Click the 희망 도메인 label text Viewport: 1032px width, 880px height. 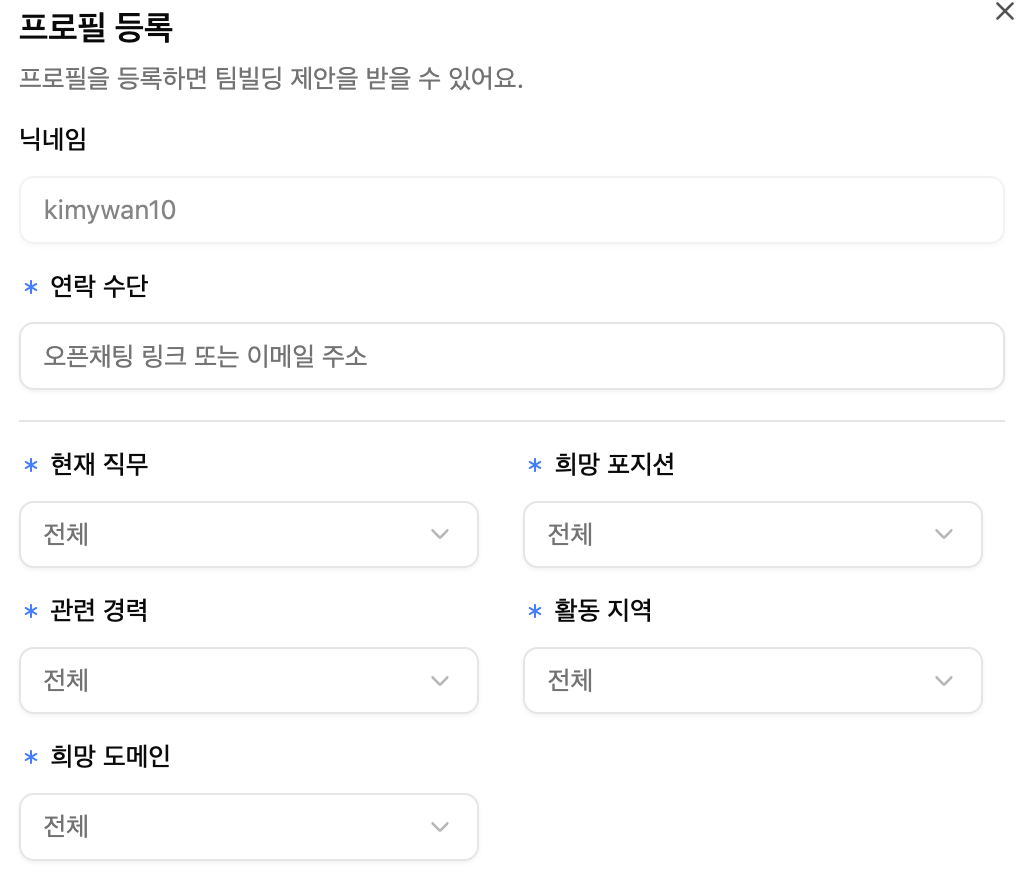(110, 756)
